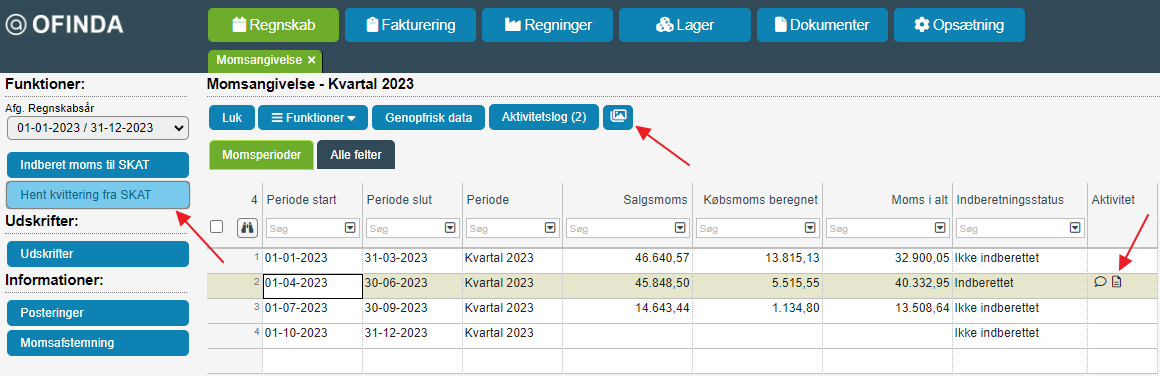Screen dimensions: 1160x376
Task: Open the Lager main menu
Action: click(x=684, y=25)
